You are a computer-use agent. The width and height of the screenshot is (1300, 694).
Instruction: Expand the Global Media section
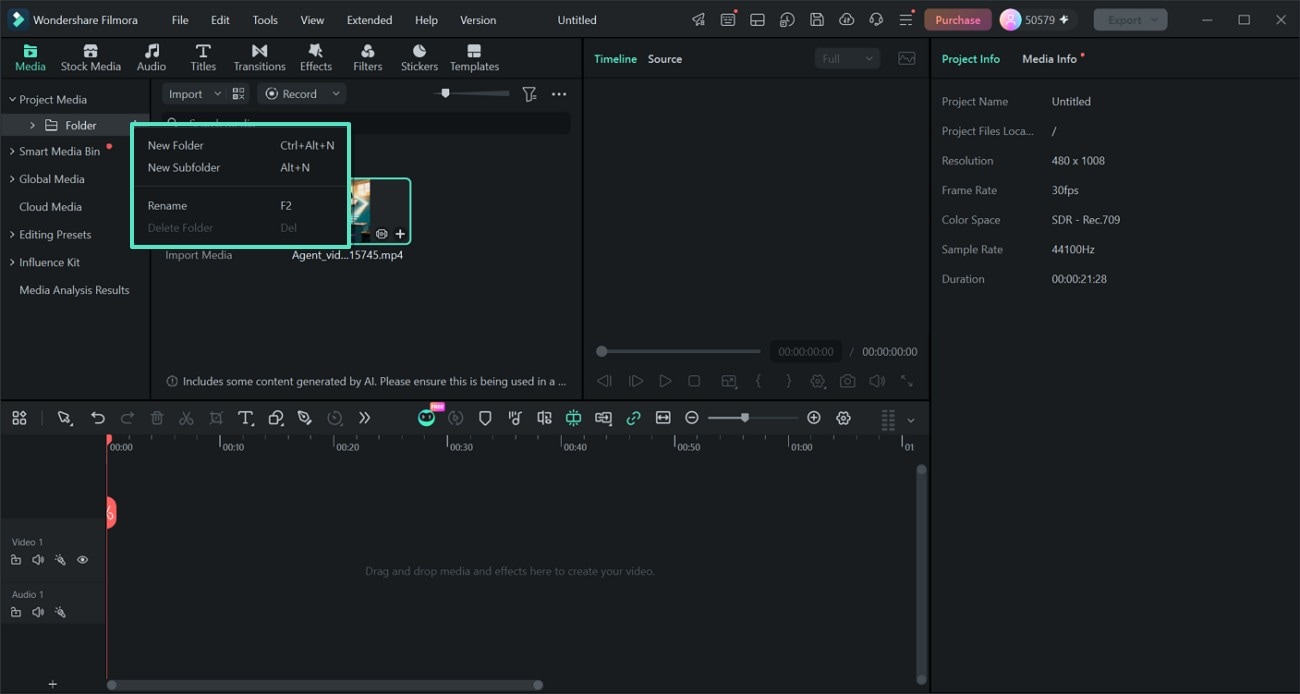12,179
